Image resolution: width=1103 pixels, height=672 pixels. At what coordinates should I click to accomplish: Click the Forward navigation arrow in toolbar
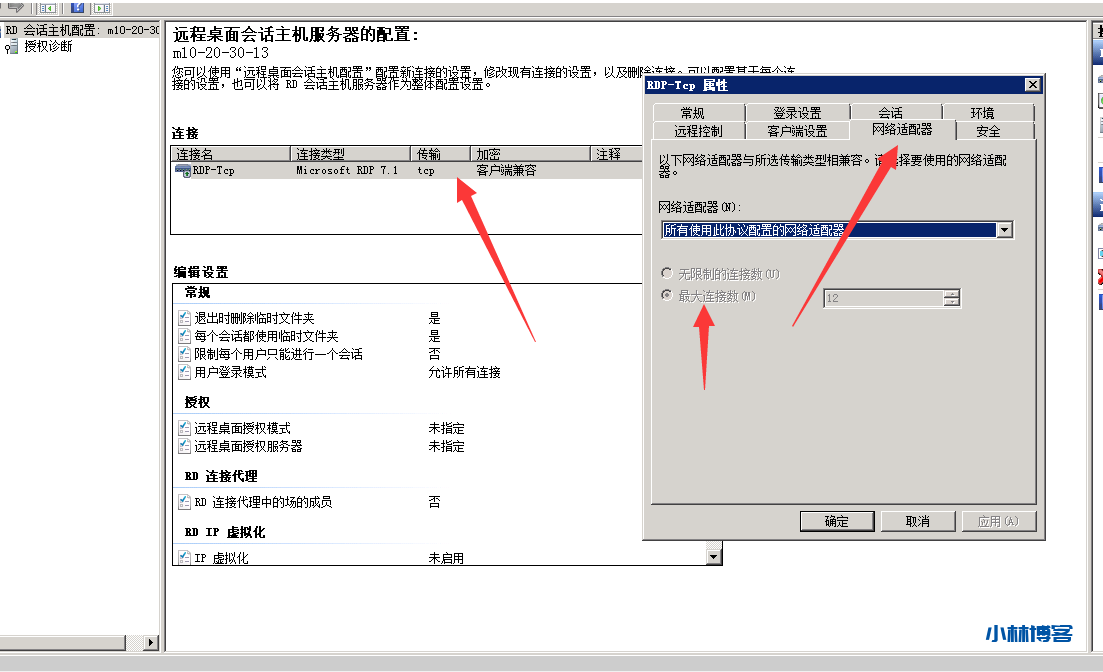pos(16,6)
